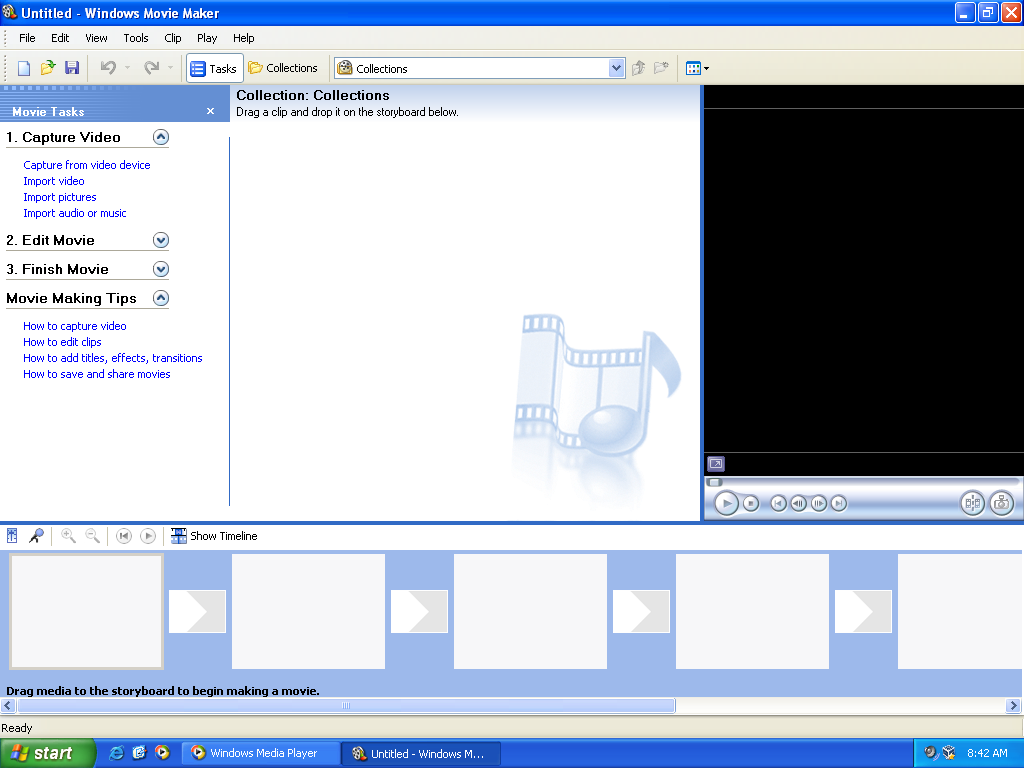Click the Up One Level icon
Viewport: 1024px width, 768px height.
click(639, 68)
